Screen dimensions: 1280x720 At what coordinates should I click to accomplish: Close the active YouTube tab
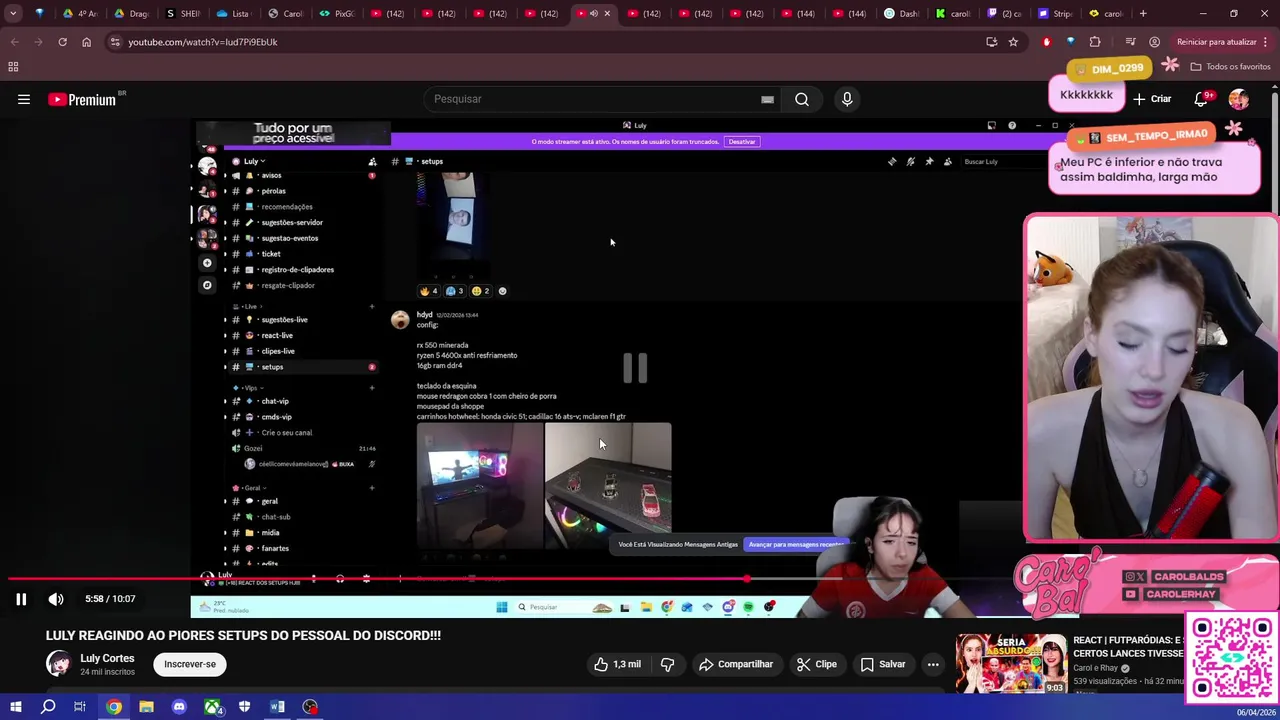(x=607, y=14)
